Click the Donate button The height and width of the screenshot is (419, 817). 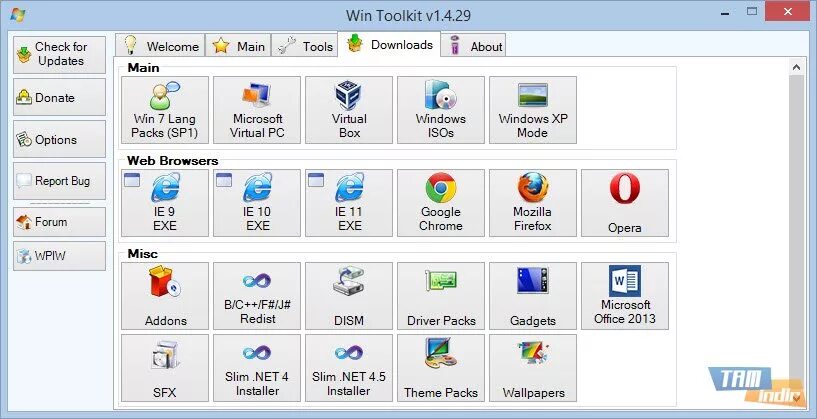click(x=59, y=97)
